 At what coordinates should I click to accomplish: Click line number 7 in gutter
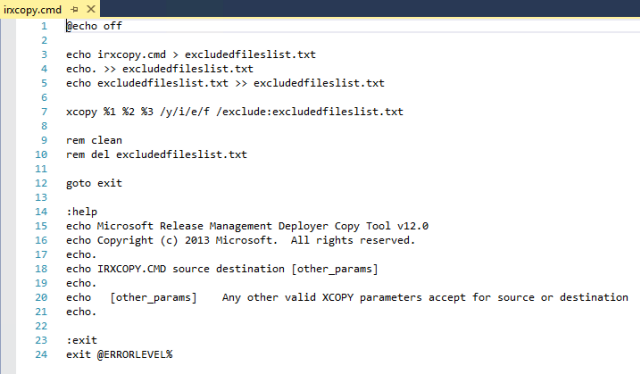[44, 112]
